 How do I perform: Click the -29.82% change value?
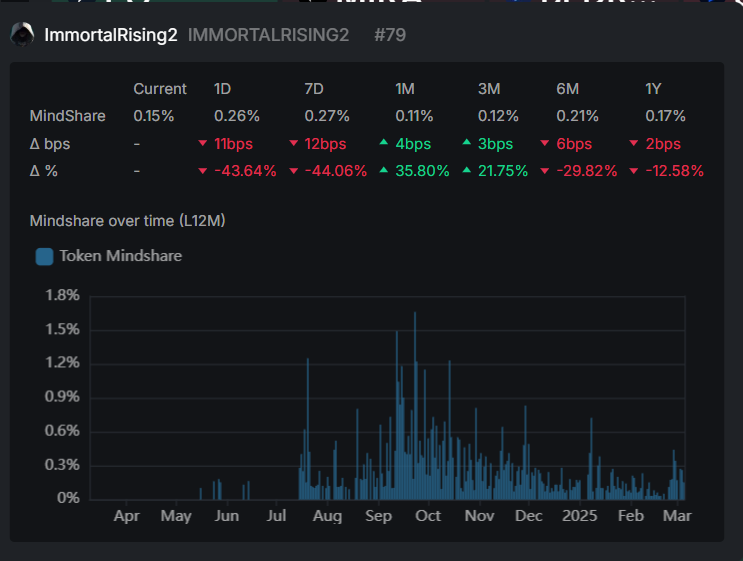[x=587, y=171]
